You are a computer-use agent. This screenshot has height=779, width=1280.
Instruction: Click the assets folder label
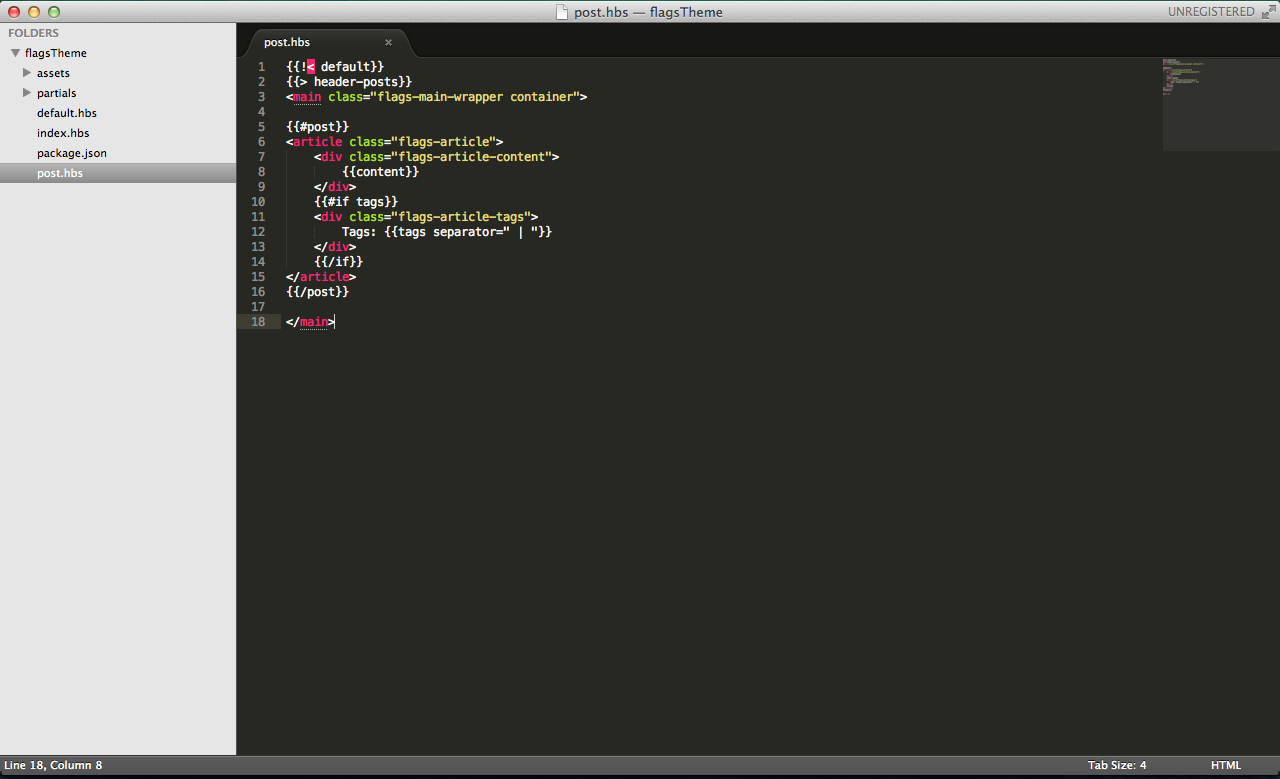(53, 73)
